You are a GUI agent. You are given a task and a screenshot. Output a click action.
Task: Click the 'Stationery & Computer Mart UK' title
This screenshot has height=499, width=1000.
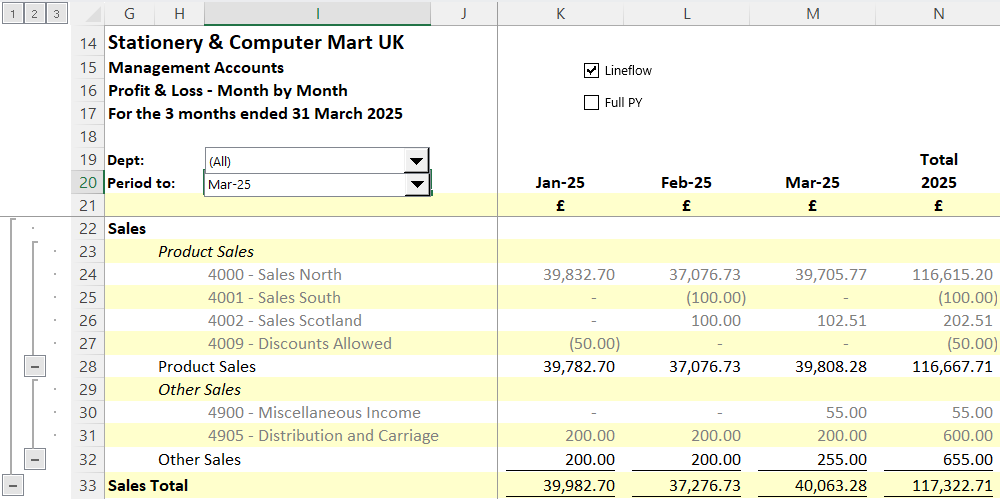[256, 43]
